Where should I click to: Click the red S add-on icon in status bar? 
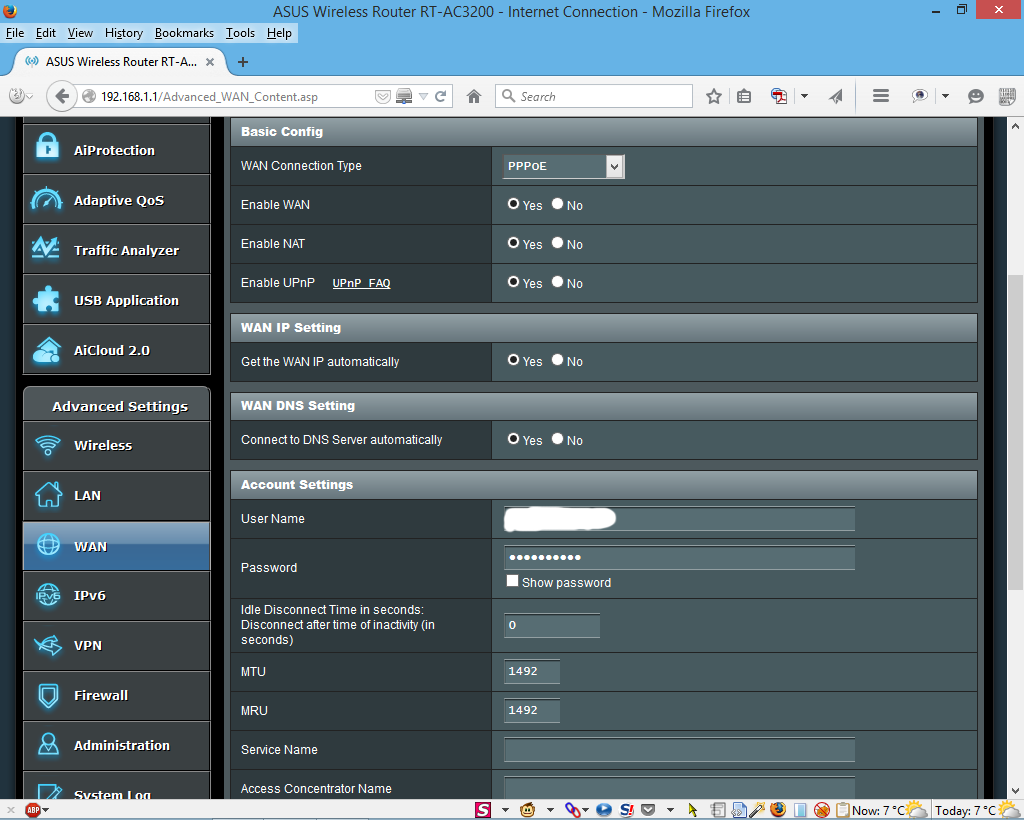483,810
